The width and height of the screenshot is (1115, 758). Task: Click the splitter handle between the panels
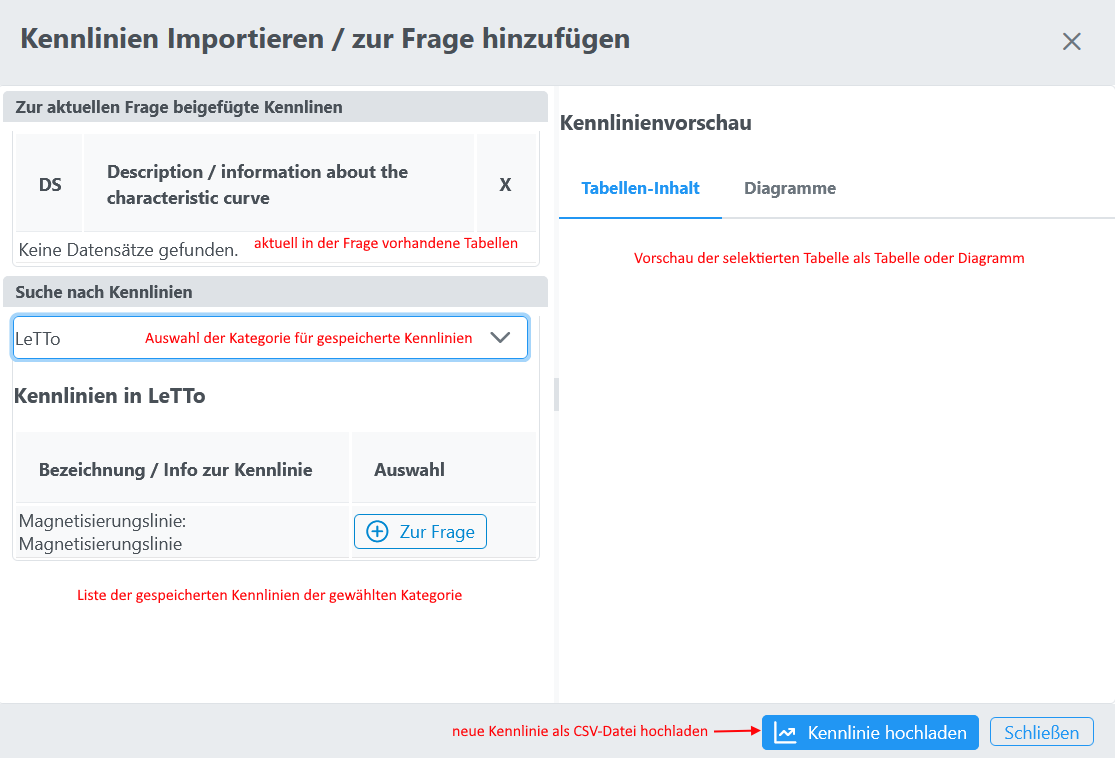tap(556, 394)
